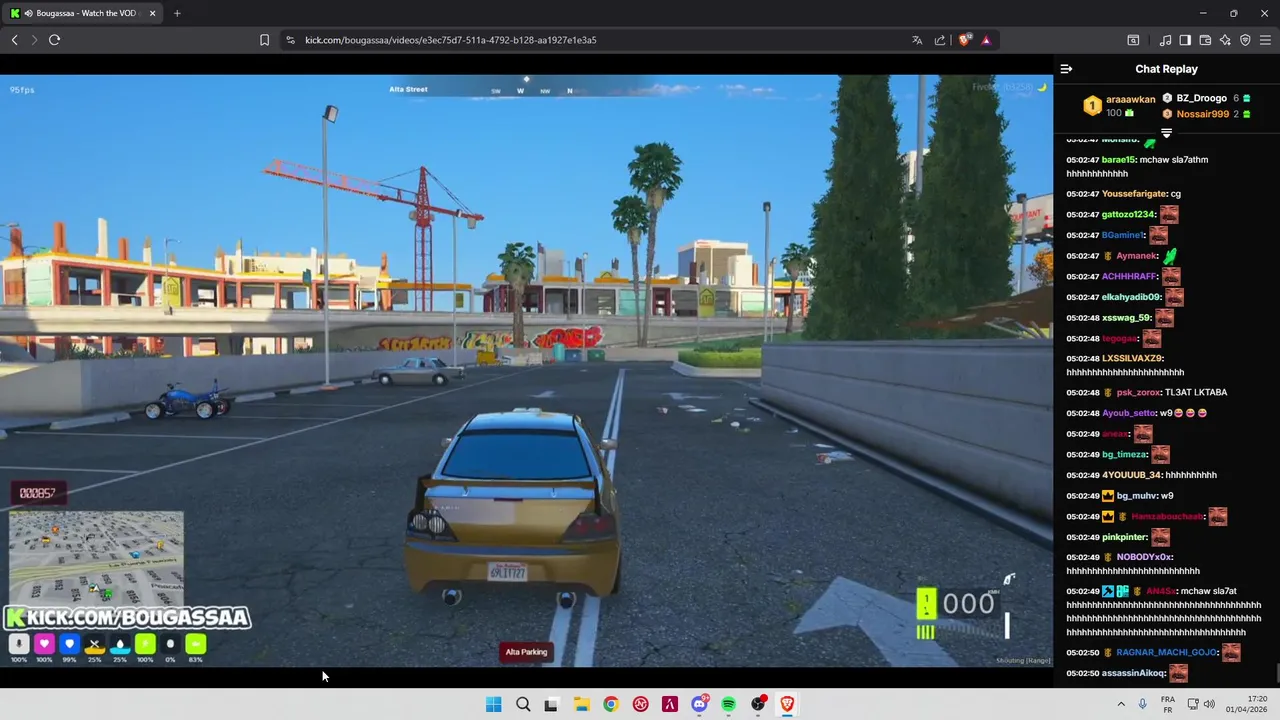Open Task View on the taskbar
Viewport: 1280px width, 720px height.
551,704
